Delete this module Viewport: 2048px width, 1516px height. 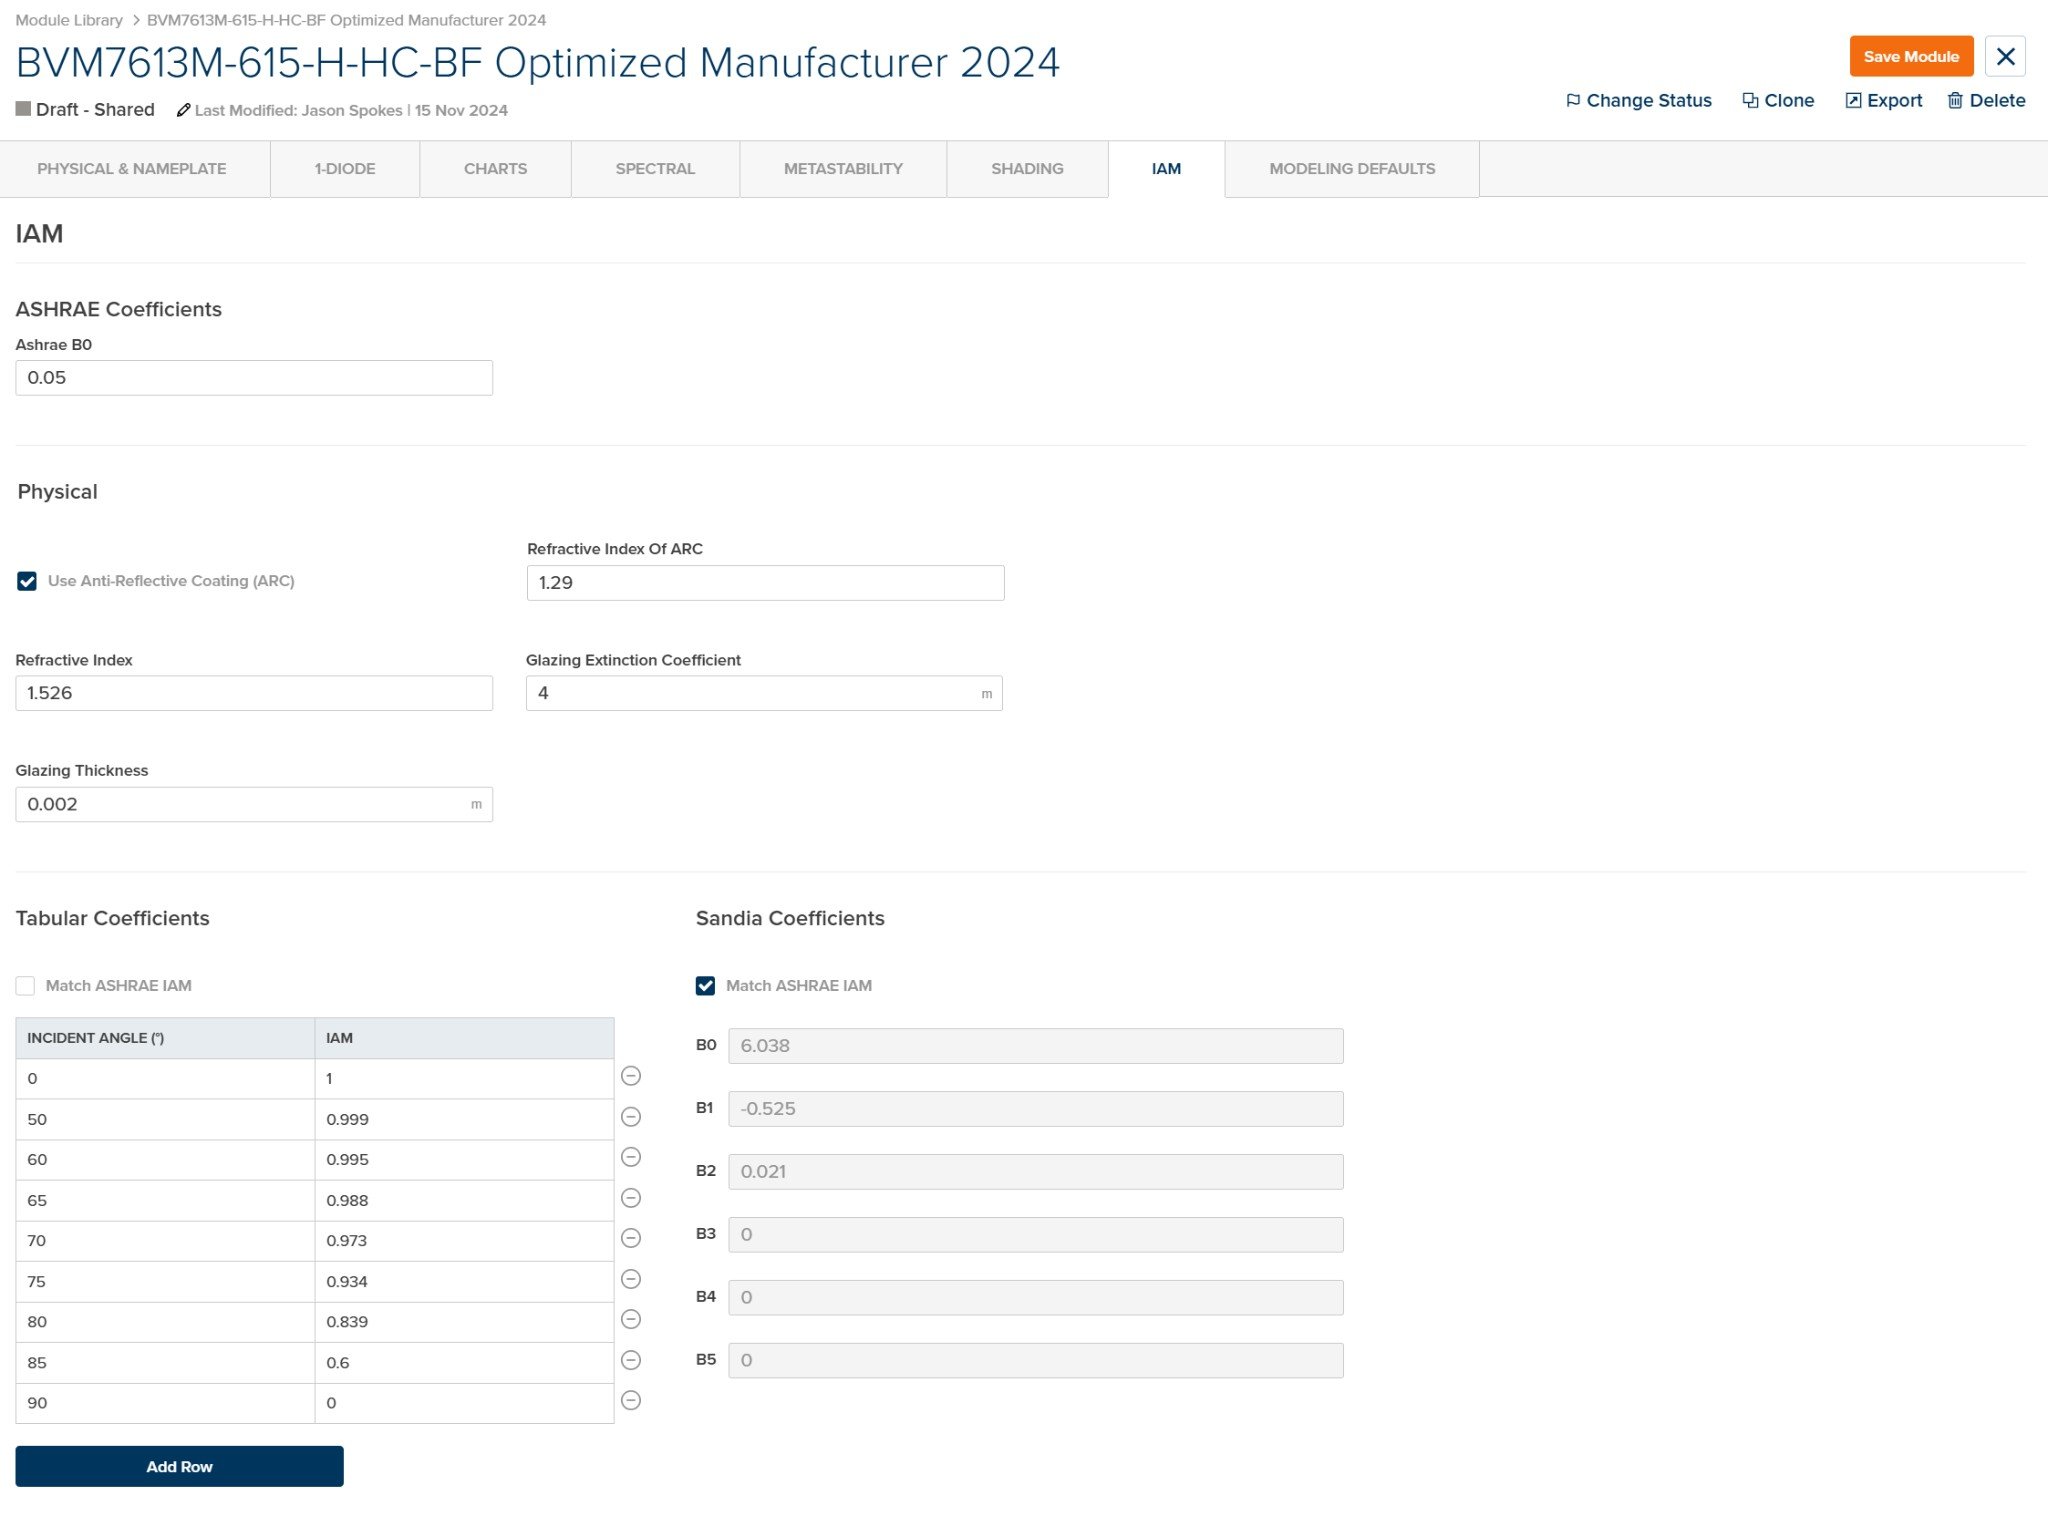pyautogui.click(x=1986, y=100)
